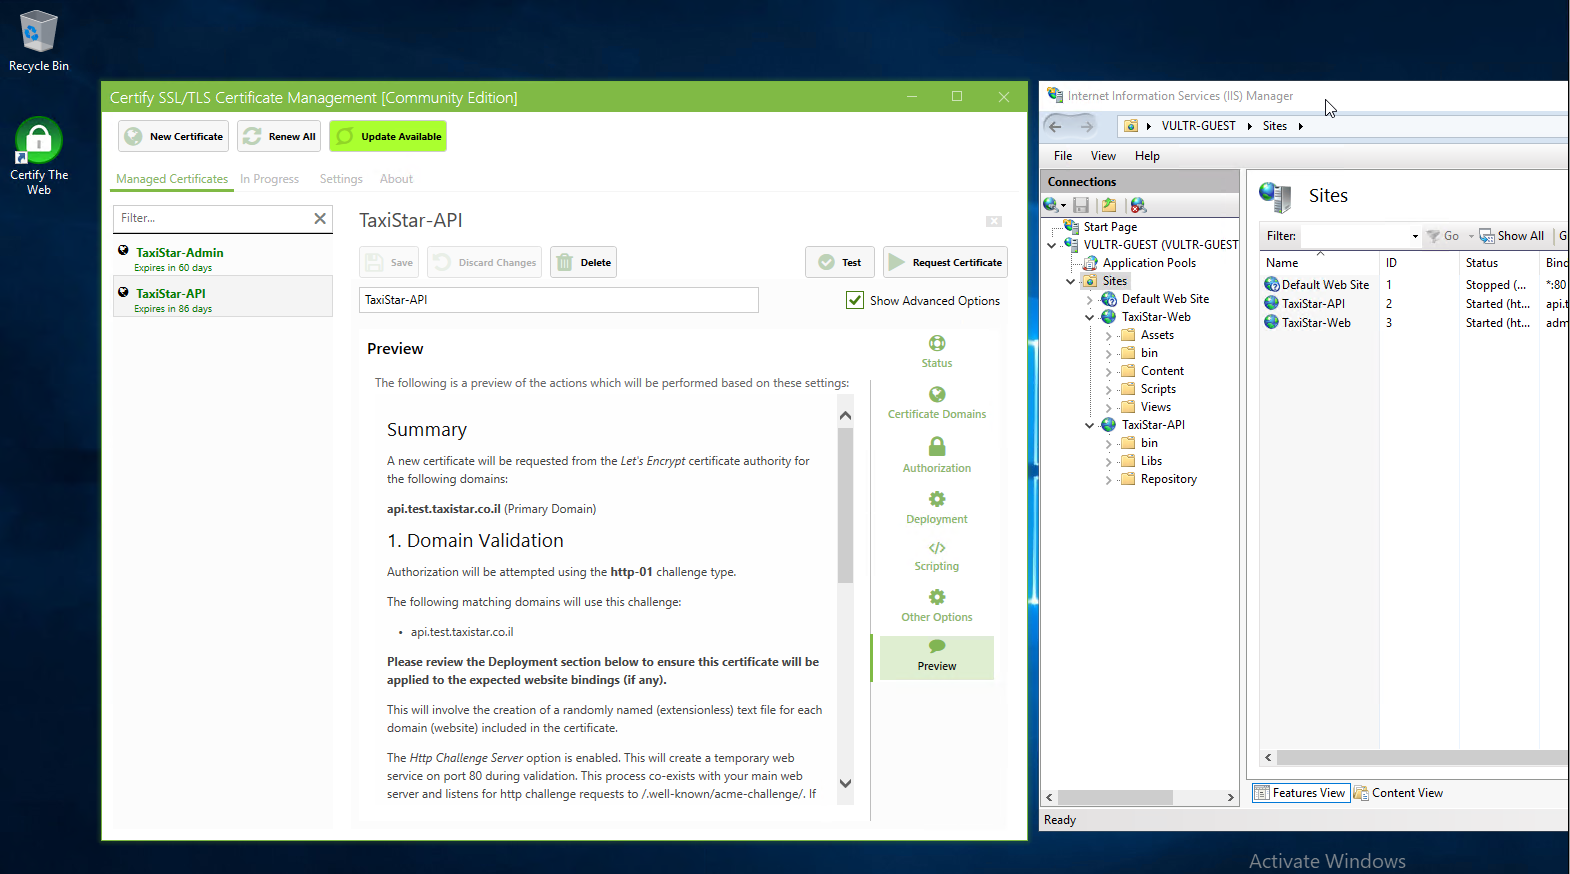Click Connections toolbar connect globe icon

[1052, 205]
